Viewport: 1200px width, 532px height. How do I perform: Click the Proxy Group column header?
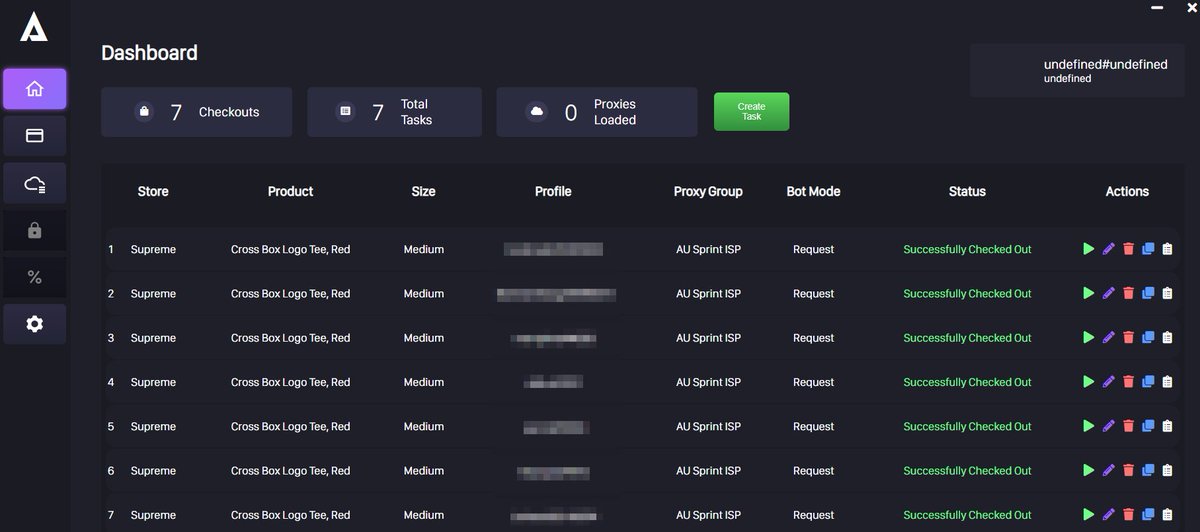708,191
